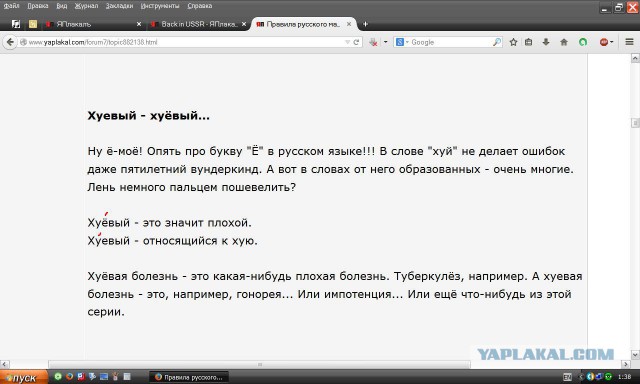Go back with the browser back arrow
The height and width of the screenshot is (384, 640).
pyautogui.click(x=10, y=42)
